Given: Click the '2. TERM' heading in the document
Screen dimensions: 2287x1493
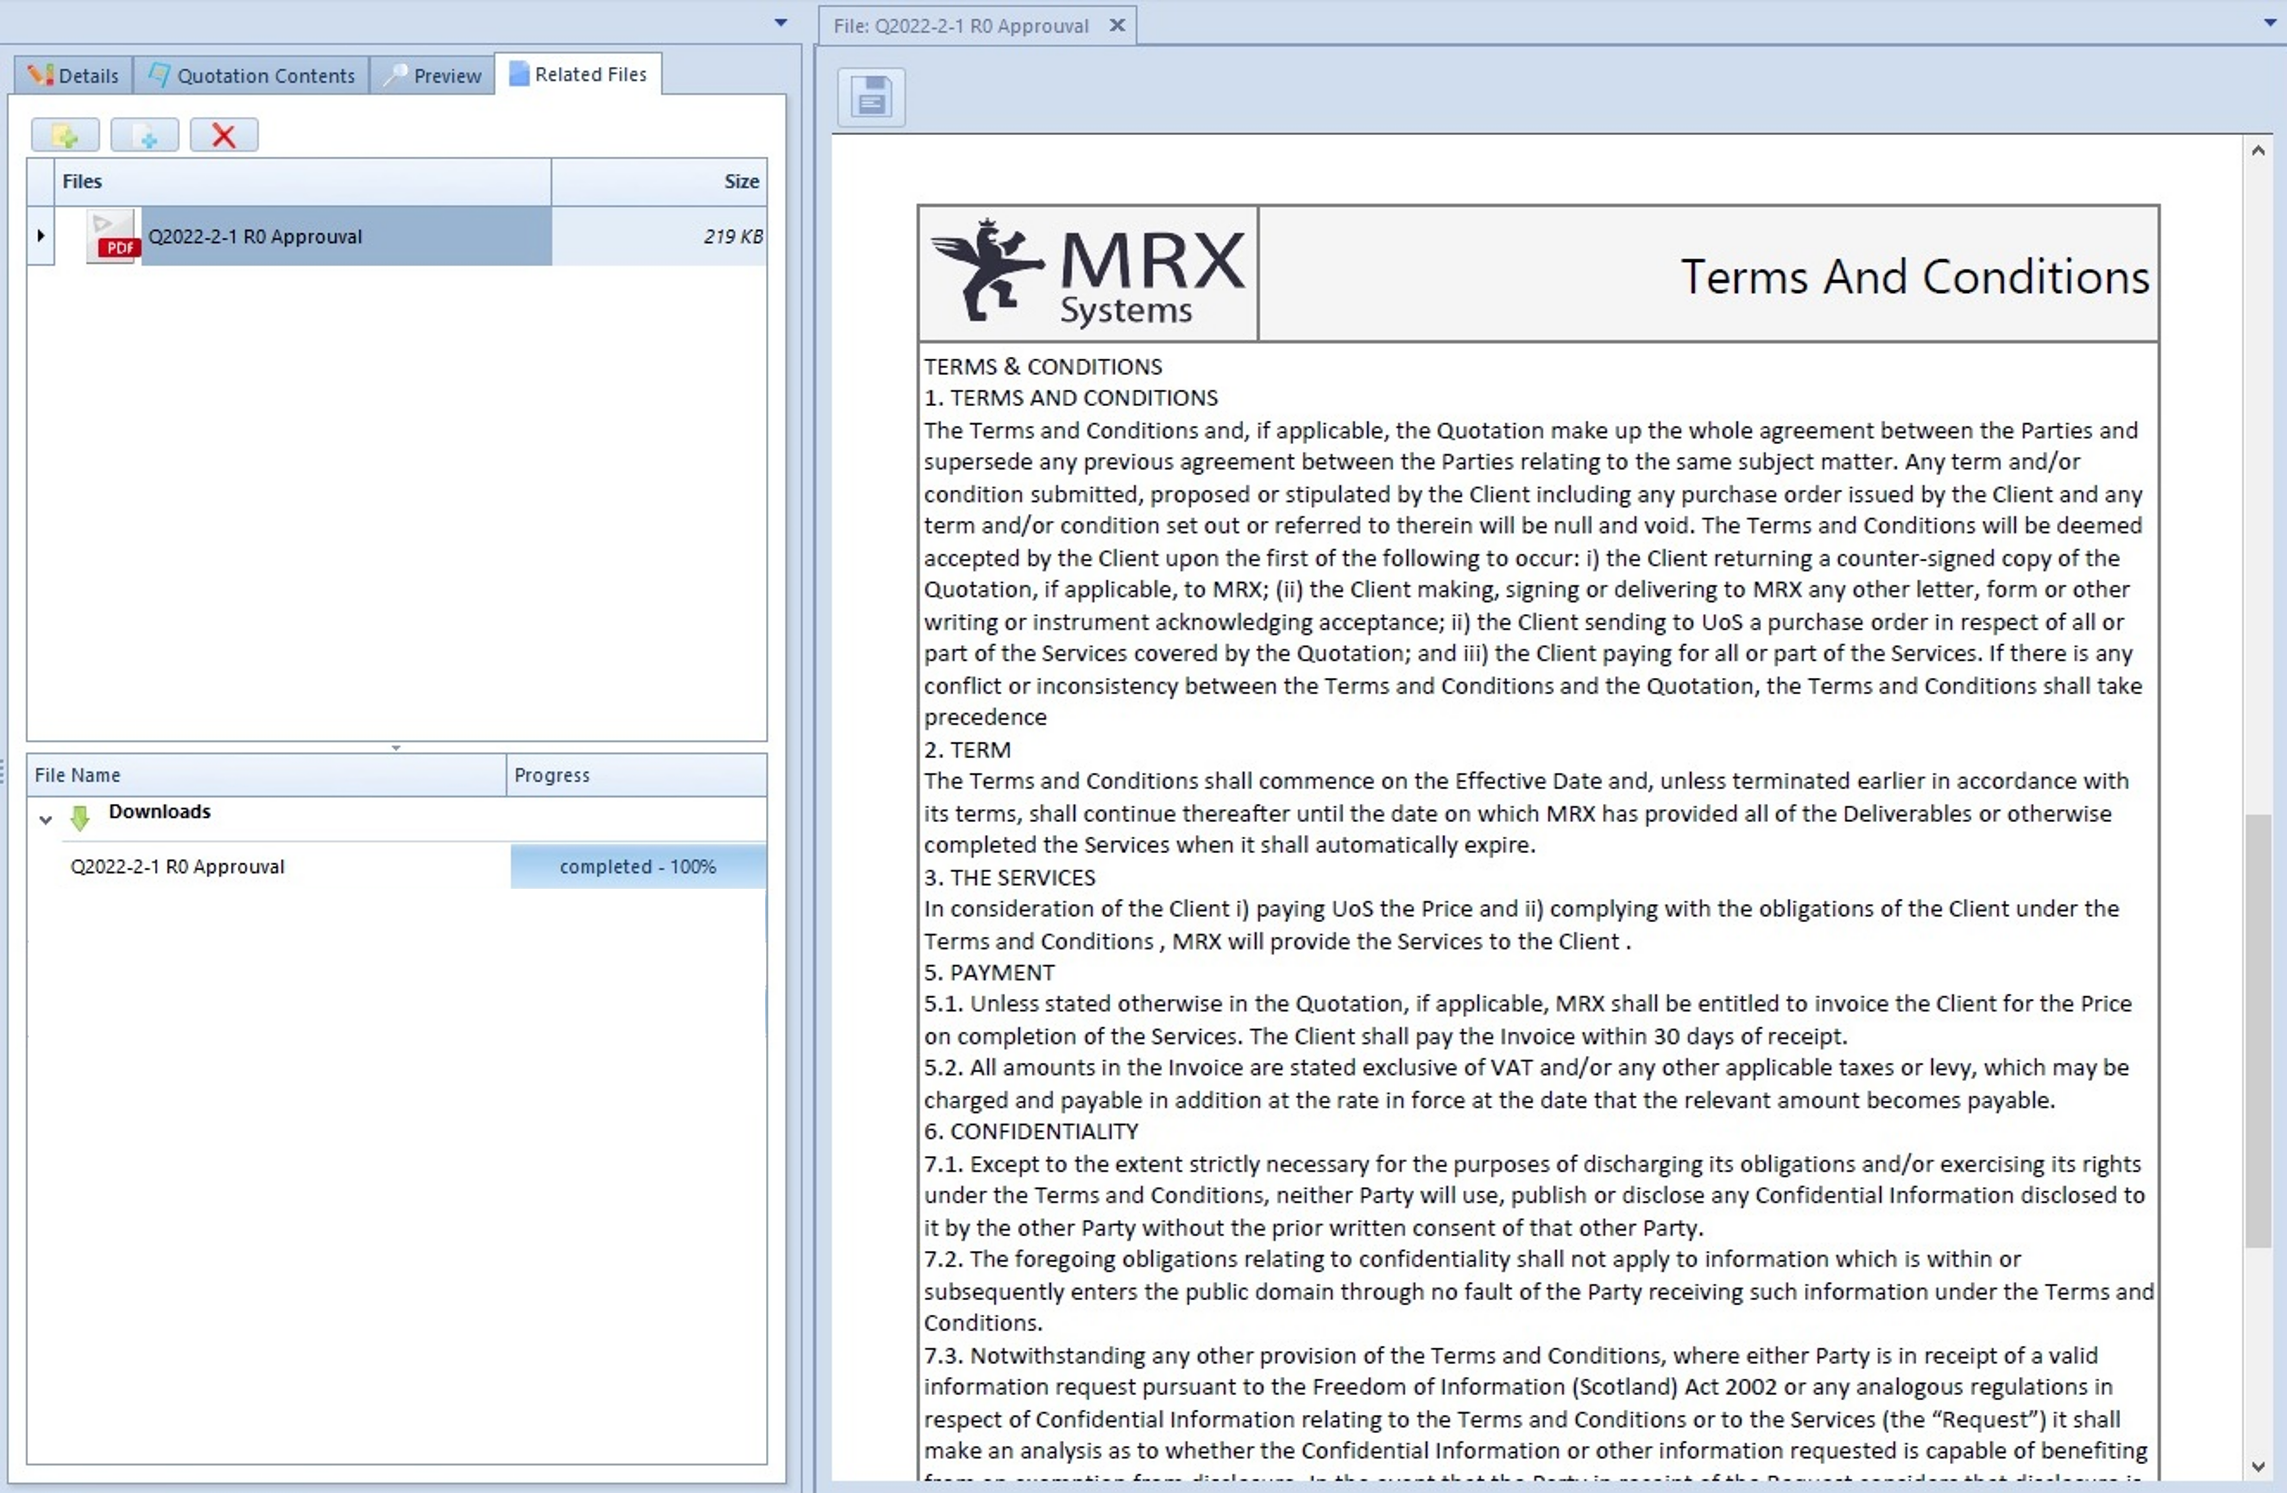Looking at the screenshot, I should (967, 749).
